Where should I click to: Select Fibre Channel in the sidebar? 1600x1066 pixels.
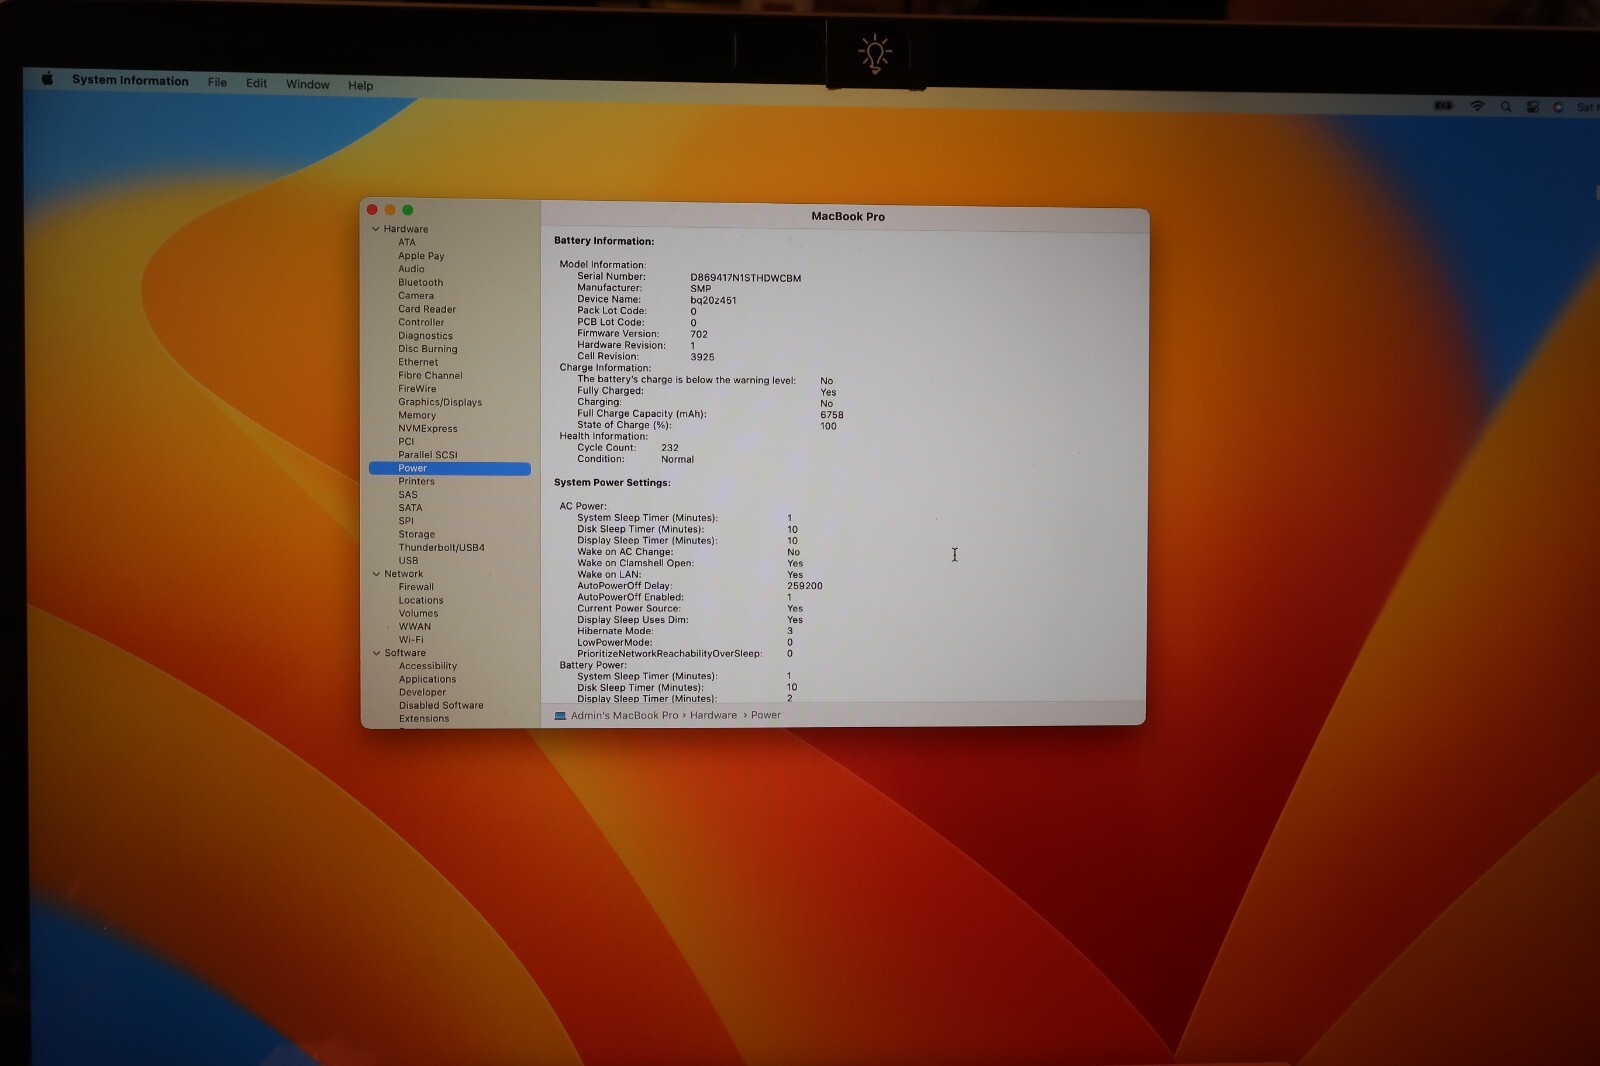[x=430, y=375]
